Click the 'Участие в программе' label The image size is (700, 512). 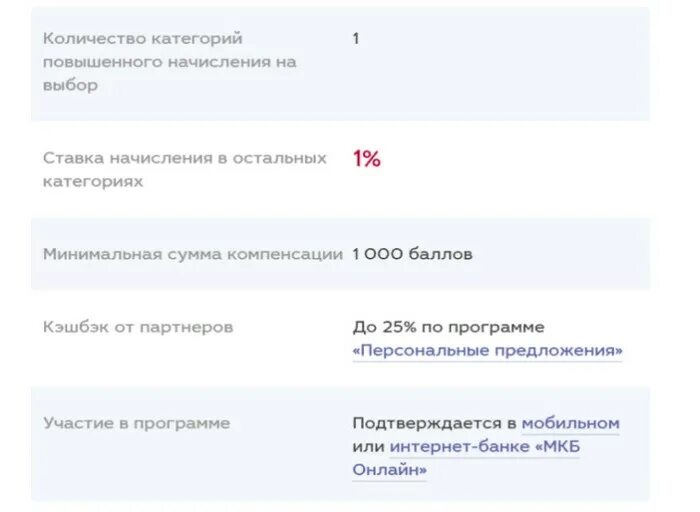pos(137,423)
